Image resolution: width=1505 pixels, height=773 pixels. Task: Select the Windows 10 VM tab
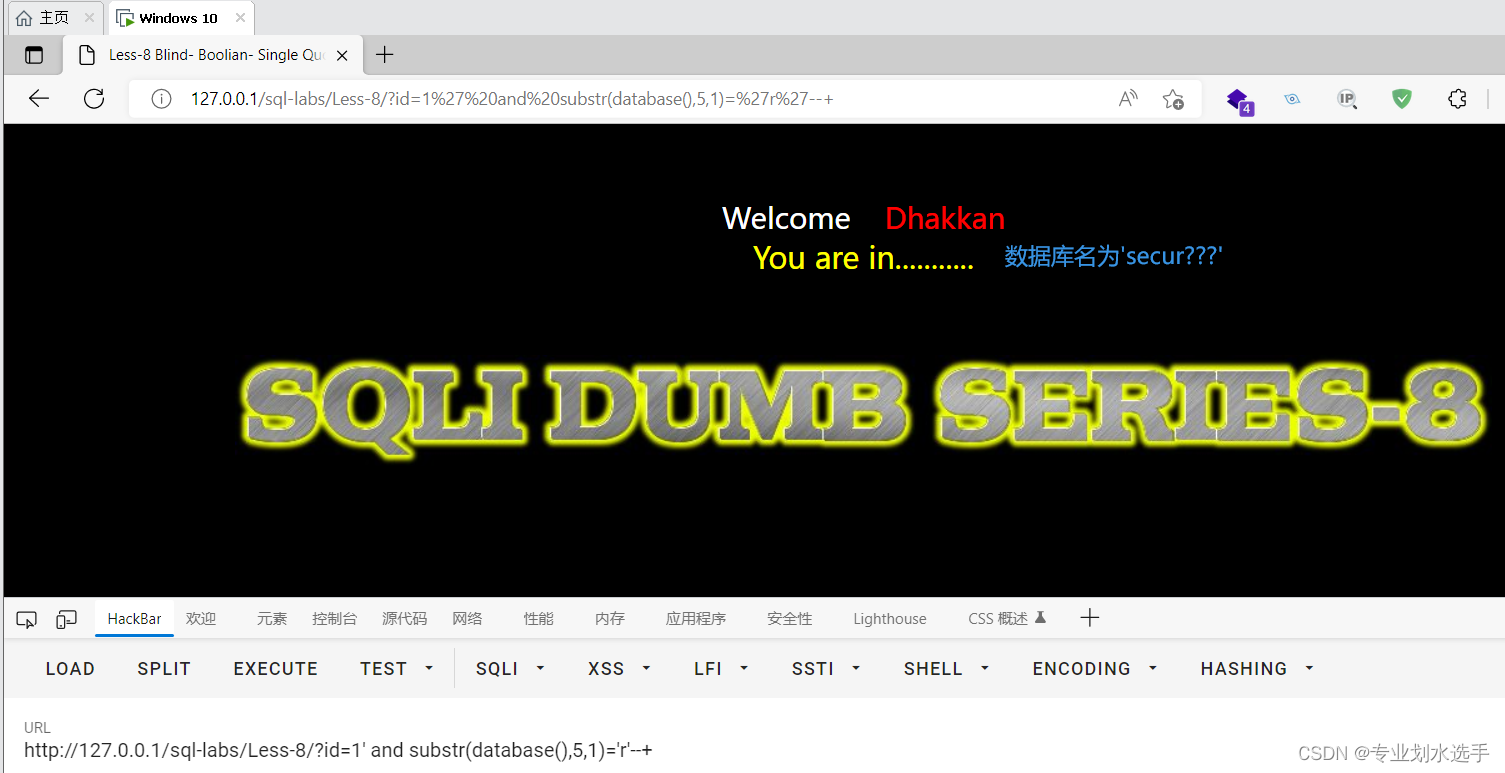point(179,18)
